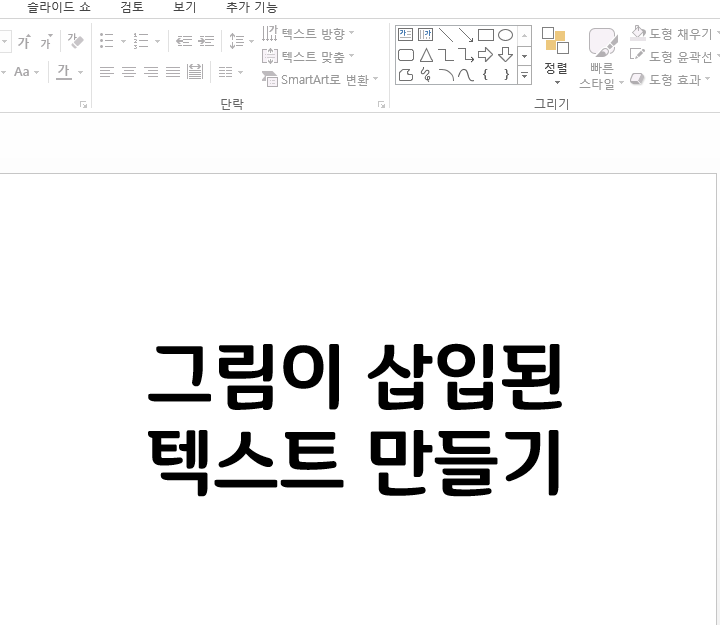
Task: Select the straight line shape
Action: [446, 35]
